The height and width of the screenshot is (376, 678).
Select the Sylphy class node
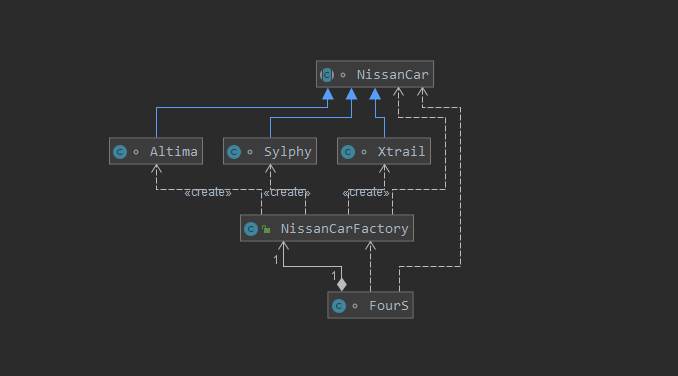270,151
